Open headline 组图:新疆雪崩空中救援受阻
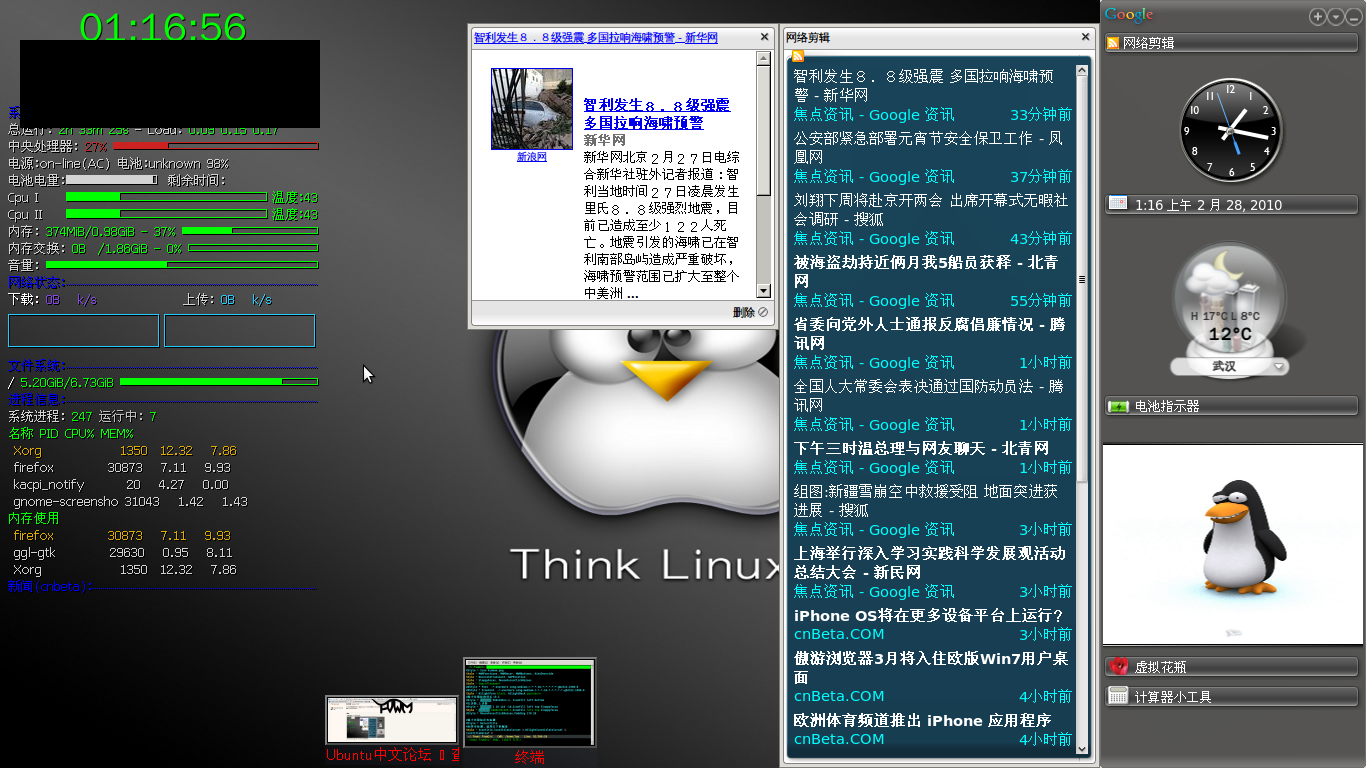The width and height of the screenshot is (1366, 768). point(926,500)
